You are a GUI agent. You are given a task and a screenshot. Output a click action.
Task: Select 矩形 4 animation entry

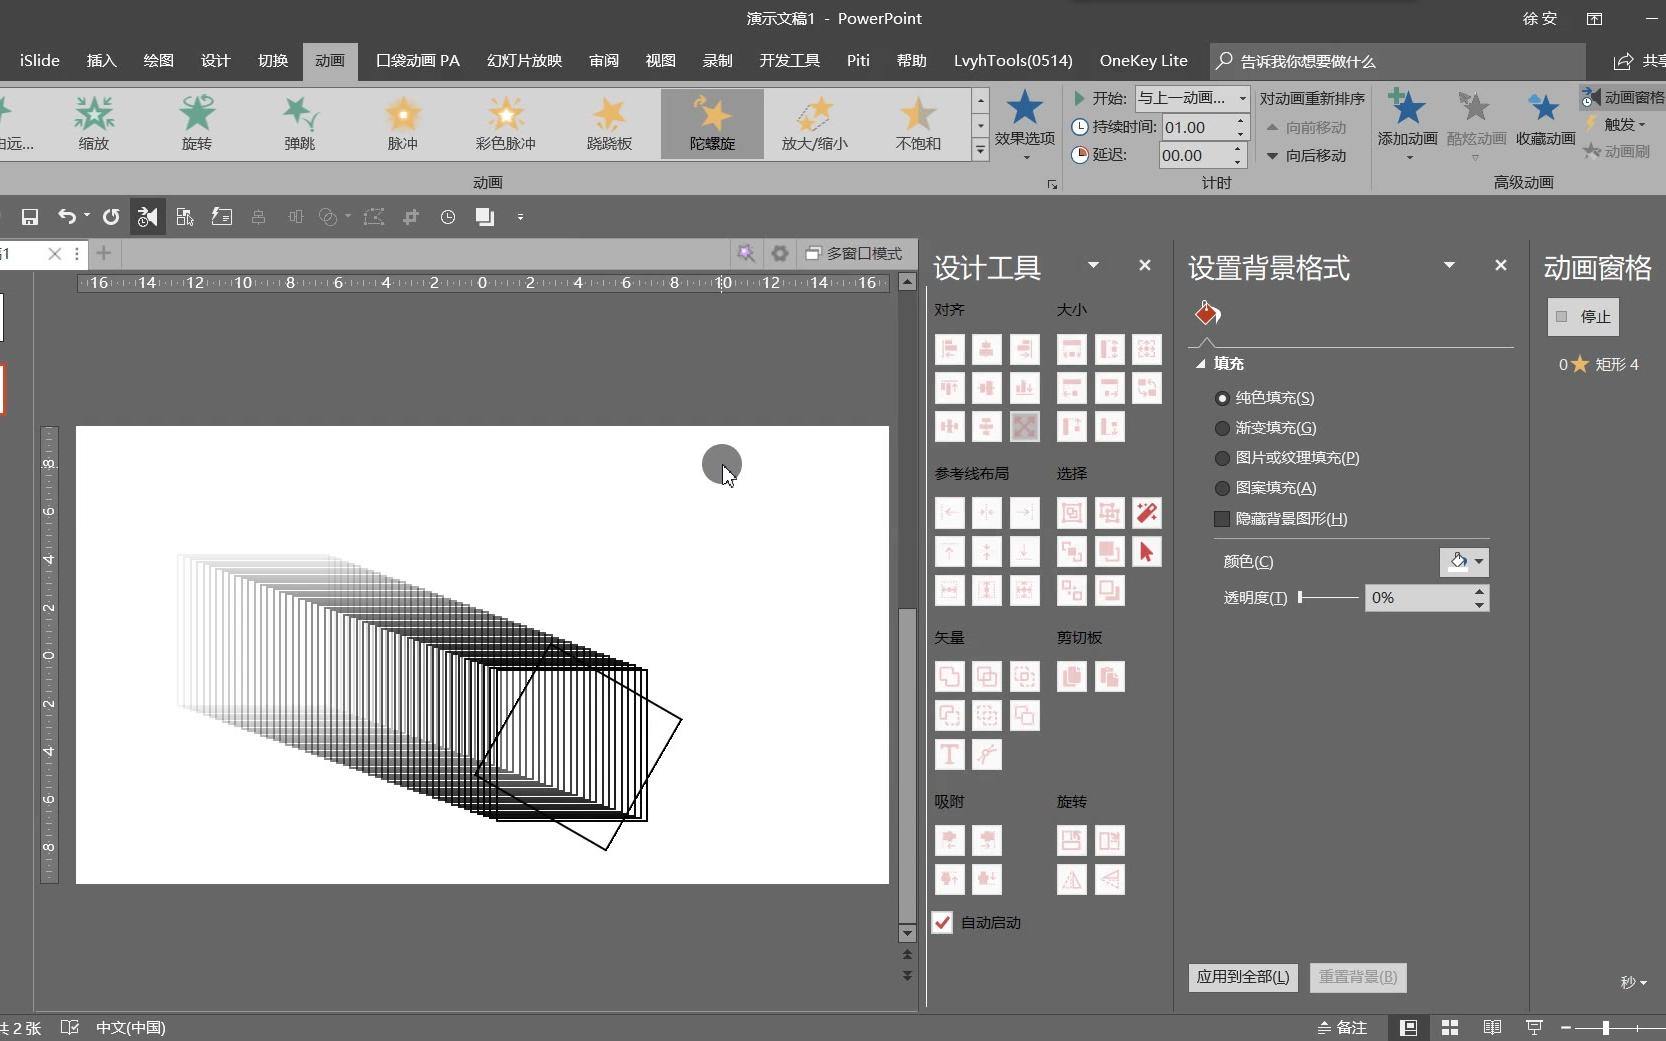point(1598,364)
